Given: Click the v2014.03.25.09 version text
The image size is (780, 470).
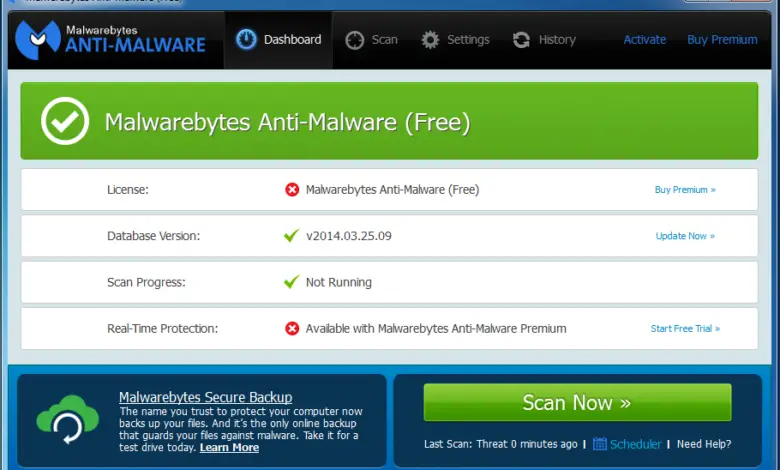Looking at the screenshot, I should (349, 236).
